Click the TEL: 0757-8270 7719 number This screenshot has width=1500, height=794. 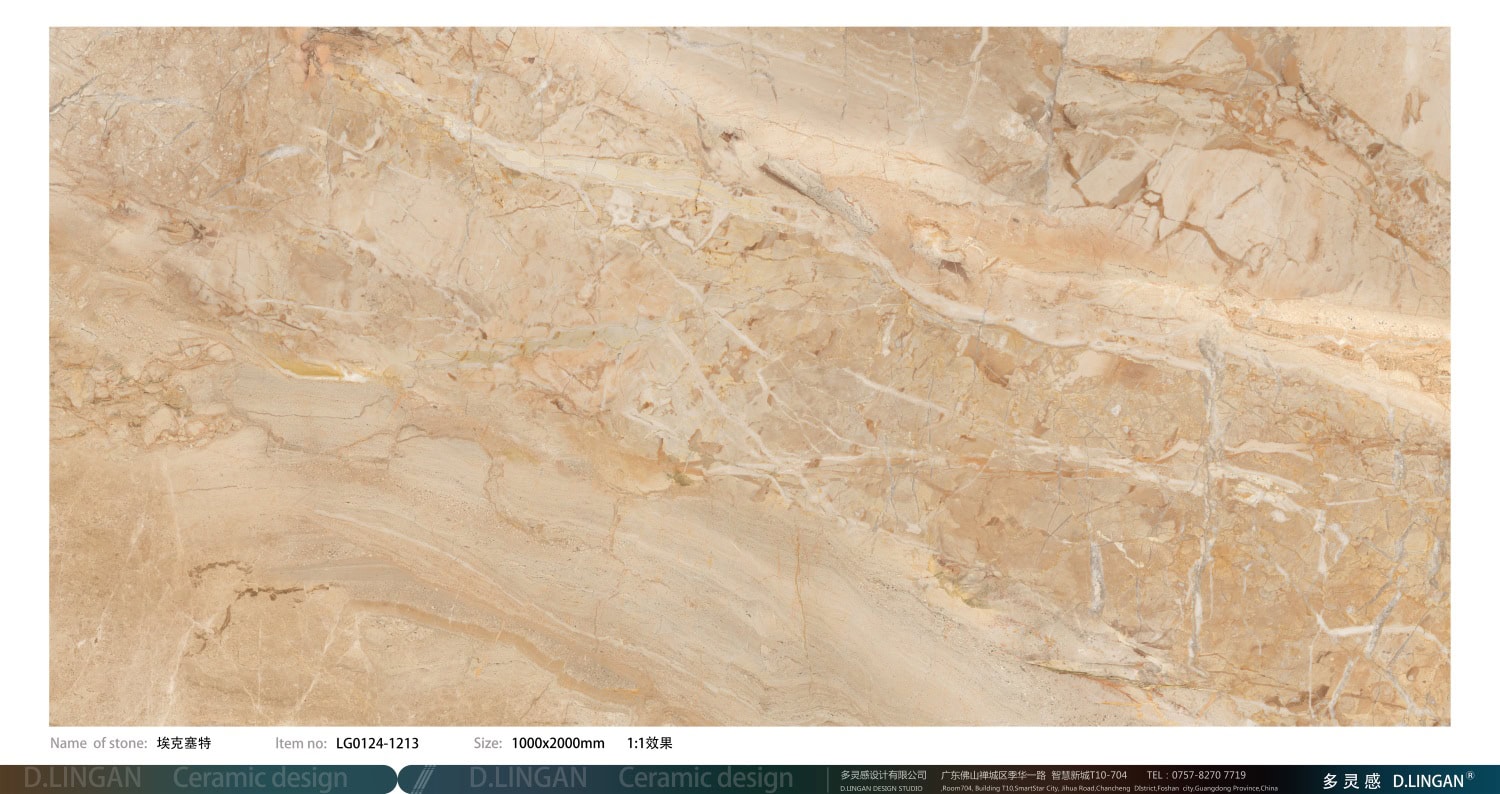click(1196, 775)
